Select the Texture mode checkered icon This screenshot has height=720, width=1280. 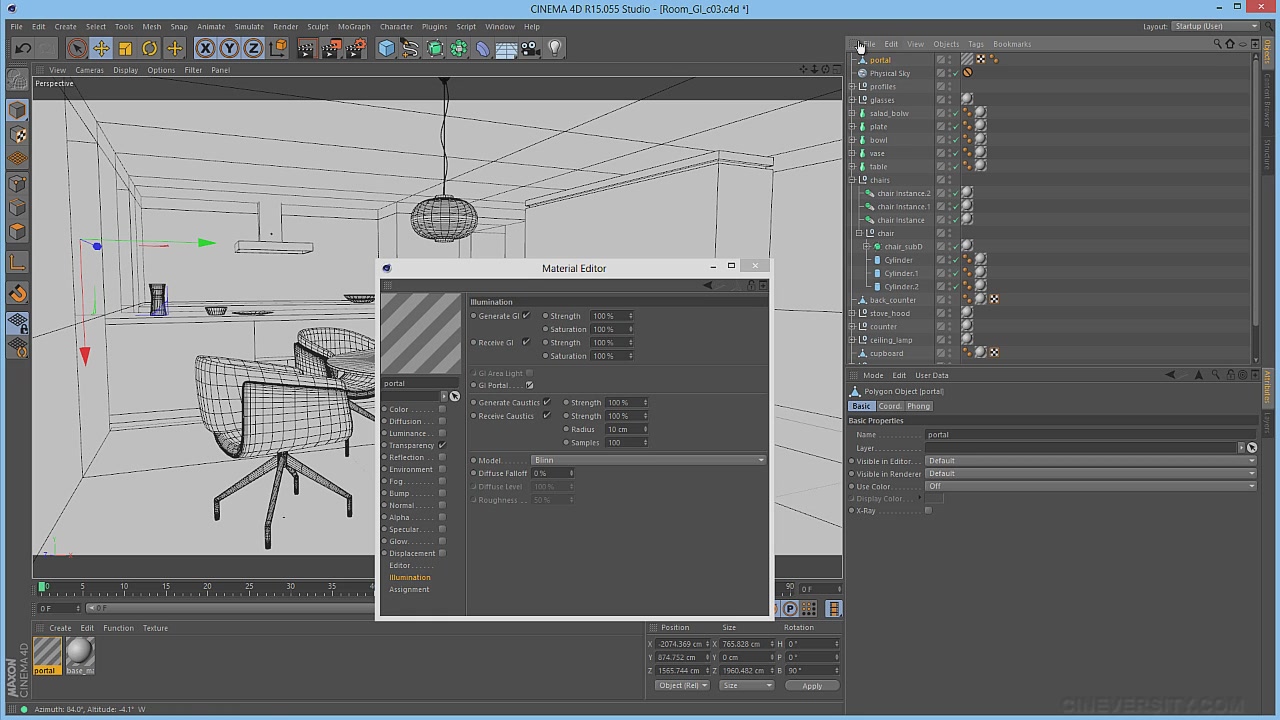pyautogui.click(x=17, y=134)
